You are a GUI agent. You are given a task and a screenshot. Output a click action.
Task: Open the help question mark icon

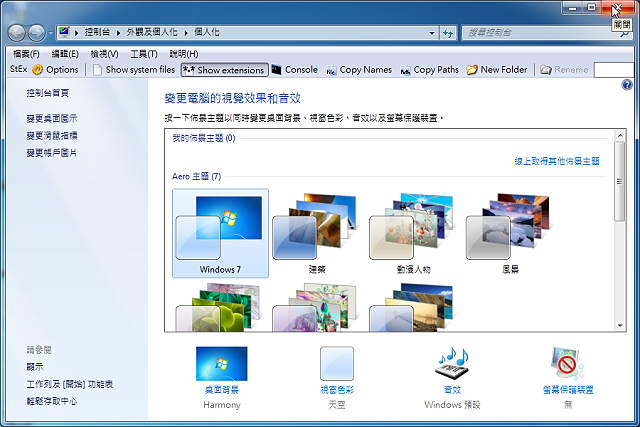coord(627,85)
